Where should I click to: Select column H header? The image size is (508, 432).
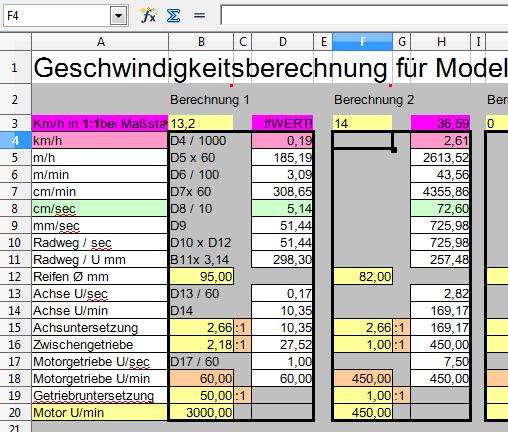[x=441, y=42]
